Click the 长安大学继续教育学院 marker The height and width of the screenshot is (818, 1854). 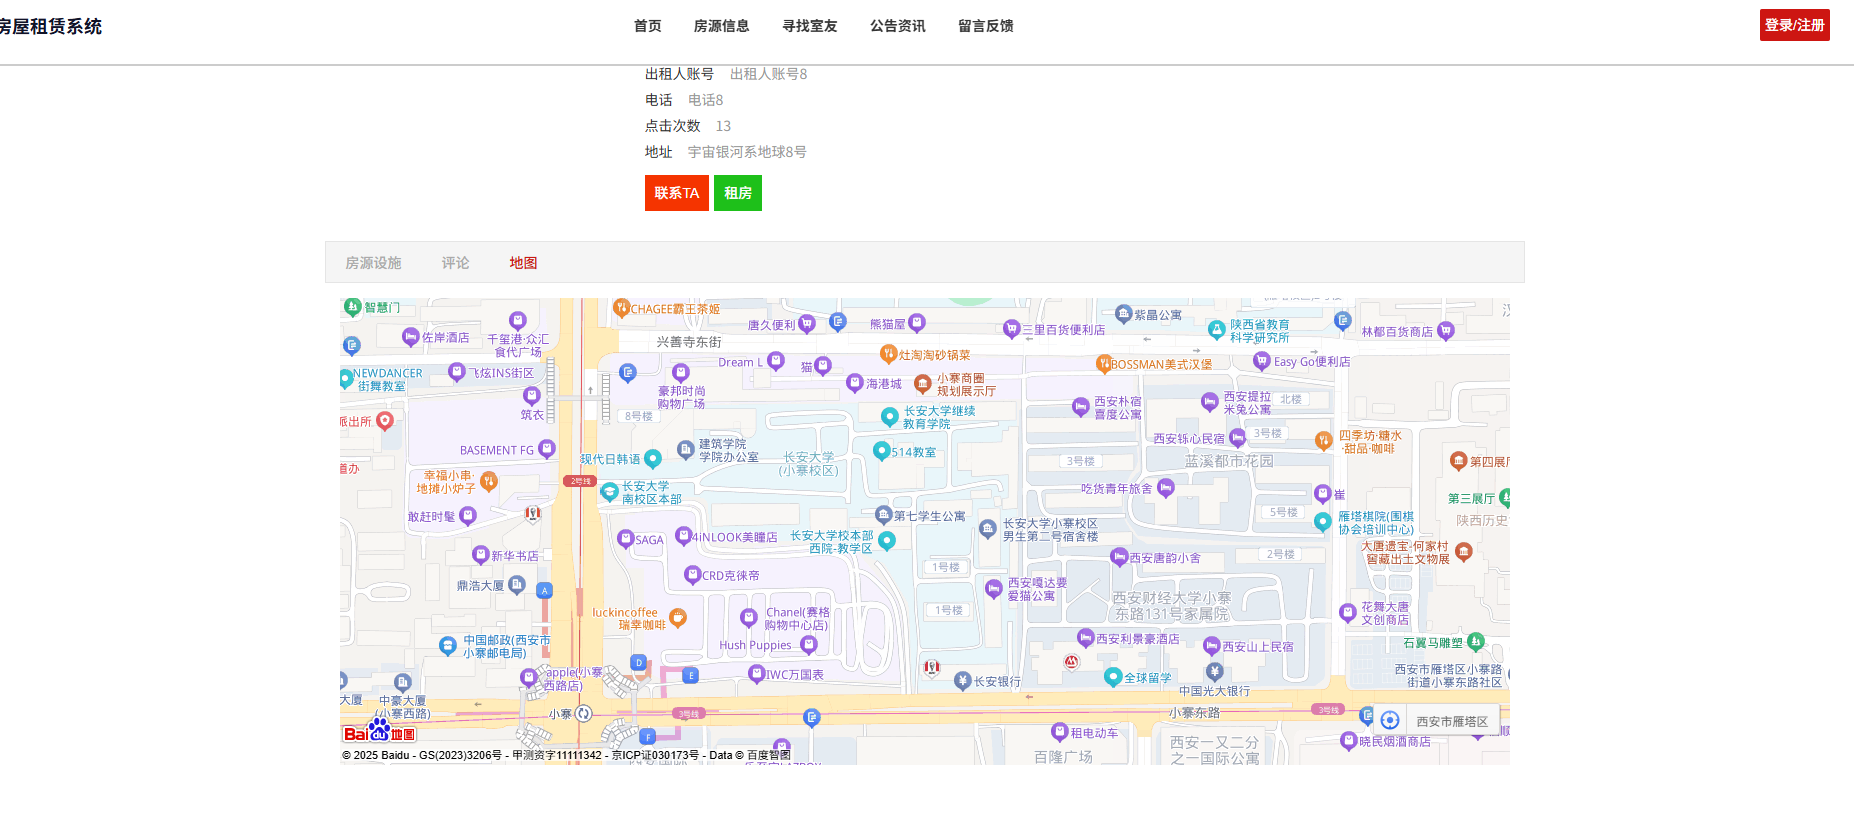click(889, 417)
